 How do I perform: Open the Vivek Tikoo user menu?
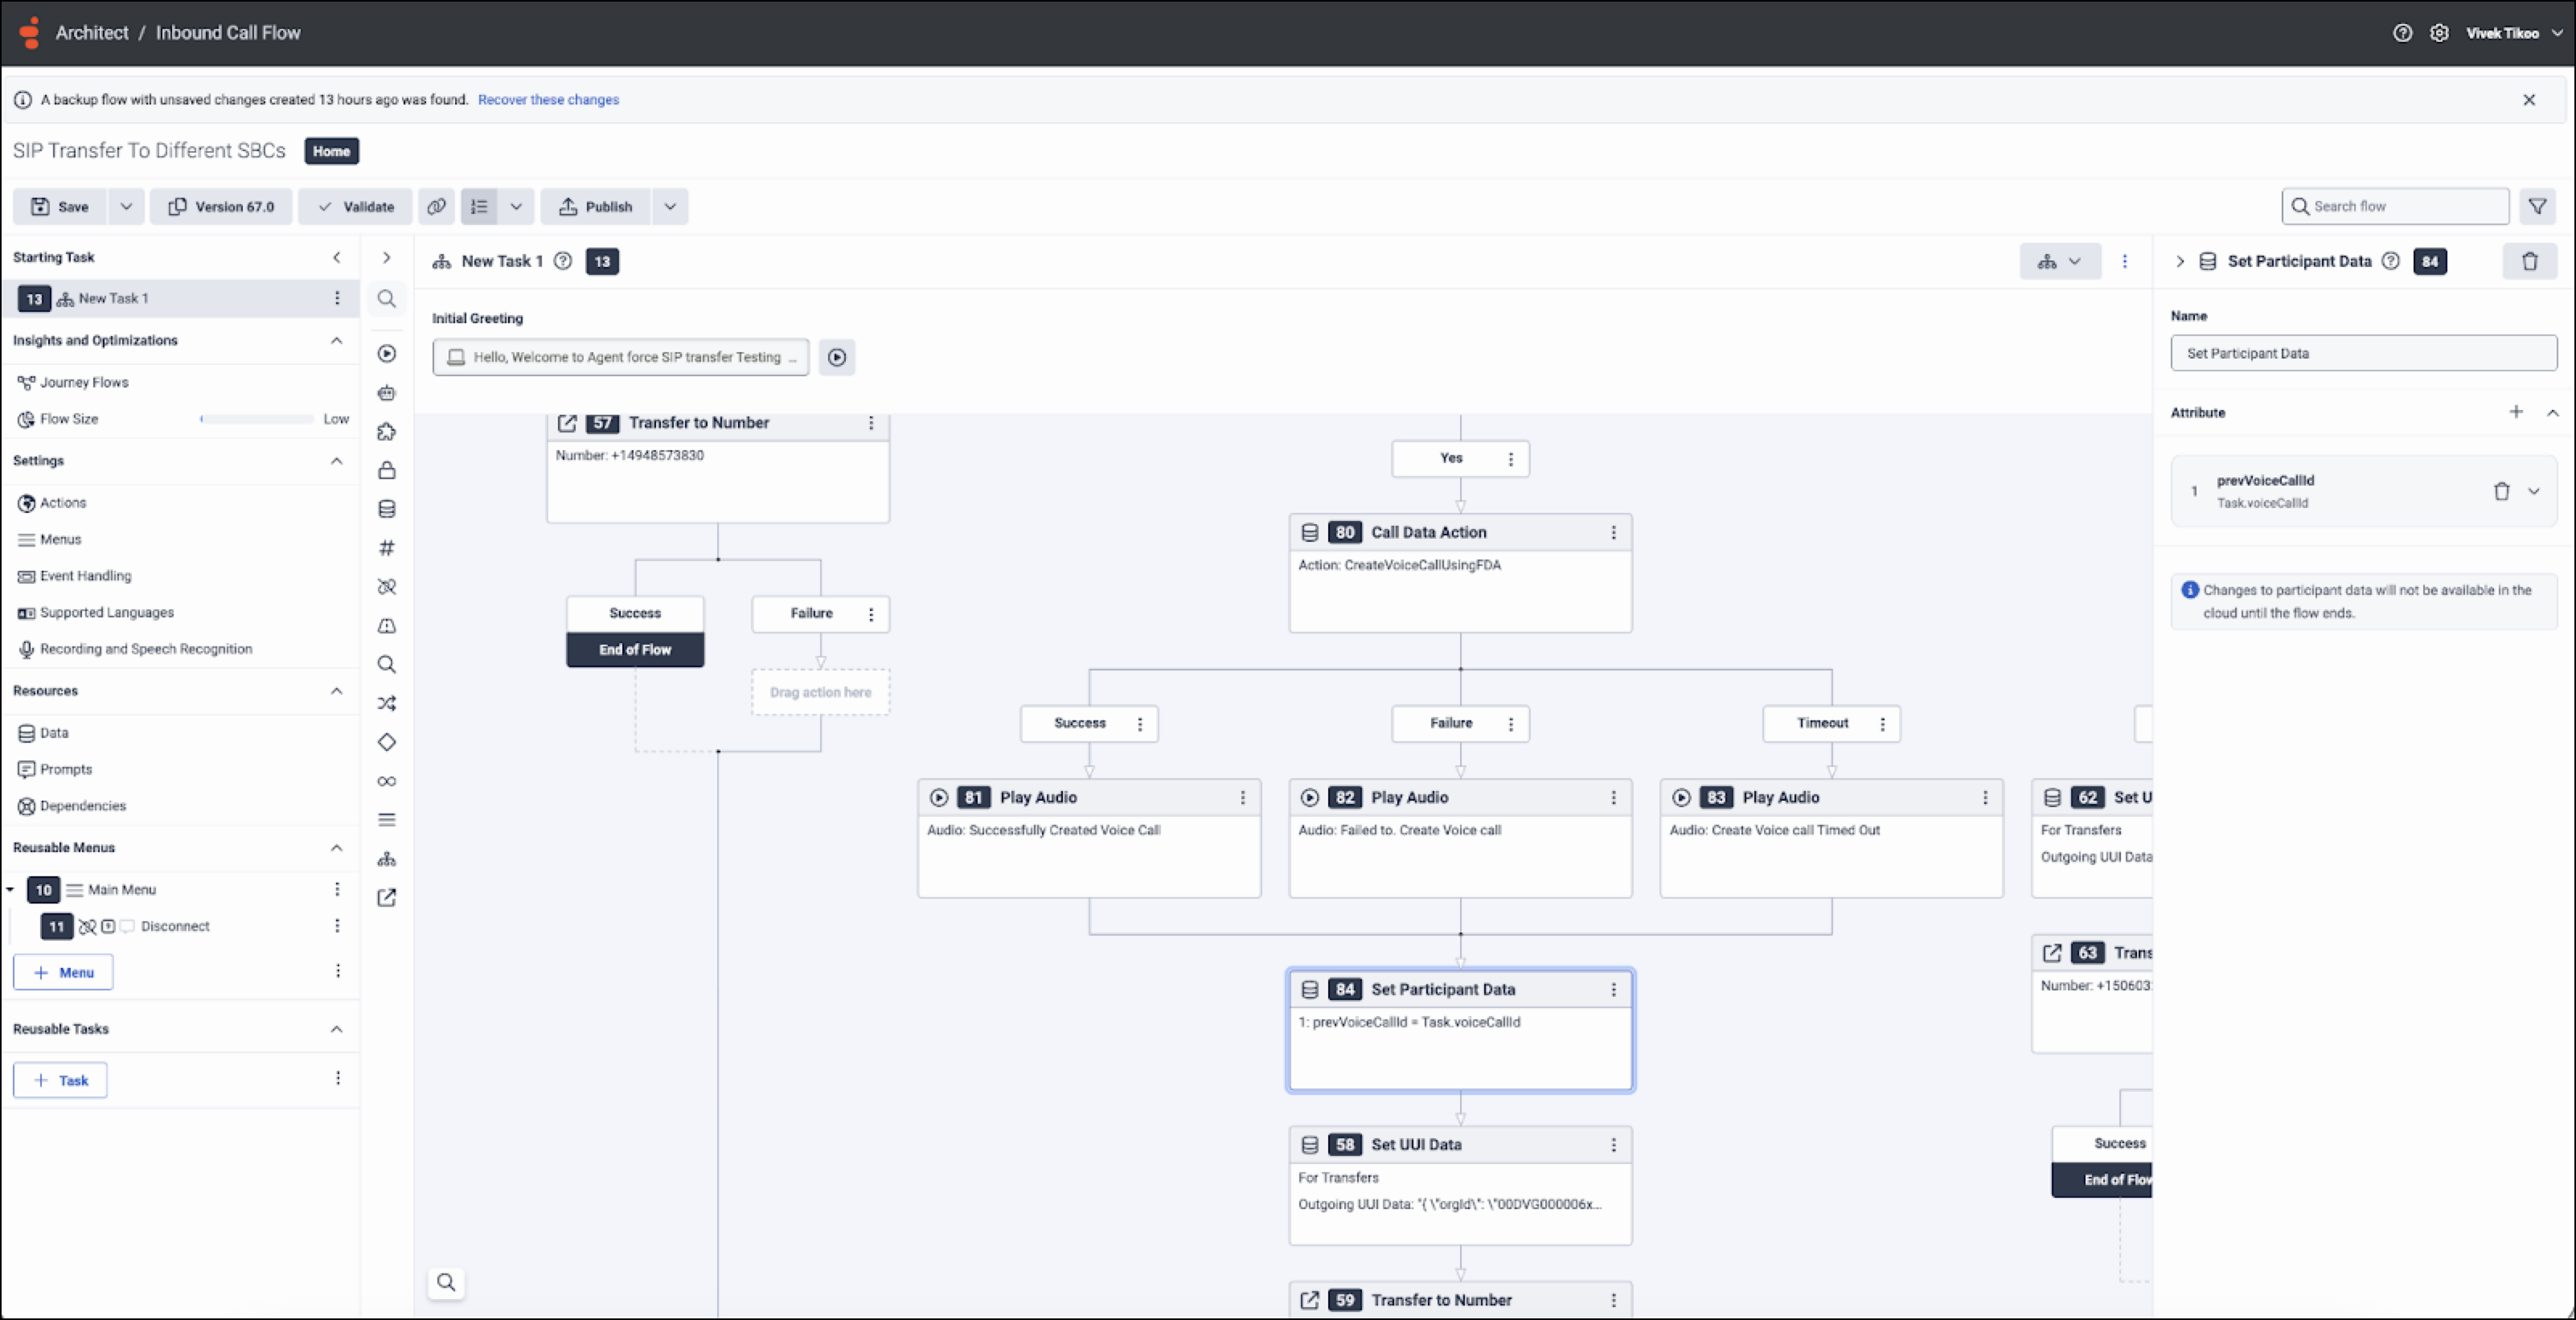[2513, 33]
